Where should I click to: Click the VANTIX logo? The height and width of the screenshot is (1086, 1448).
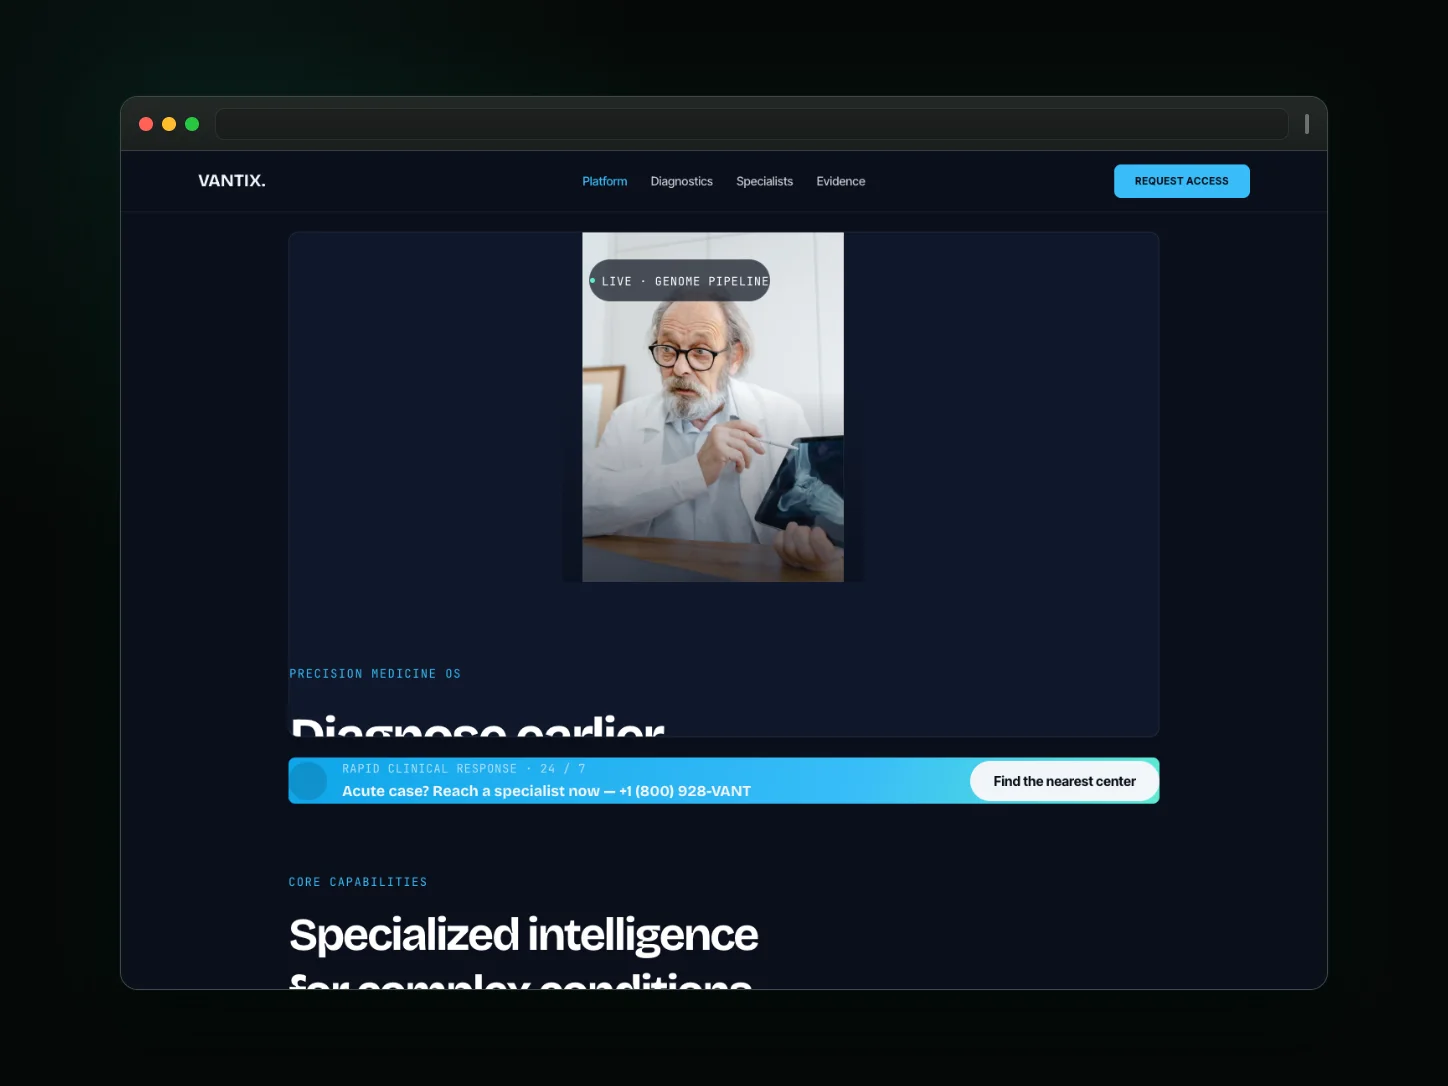(x=231, y=181)
